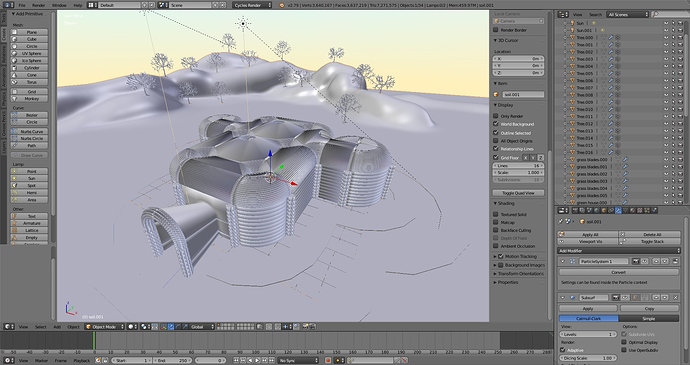
Task: Toggle Adaptive subdivision checkbox
Action: pyautogui.click(x=563, y=350)
